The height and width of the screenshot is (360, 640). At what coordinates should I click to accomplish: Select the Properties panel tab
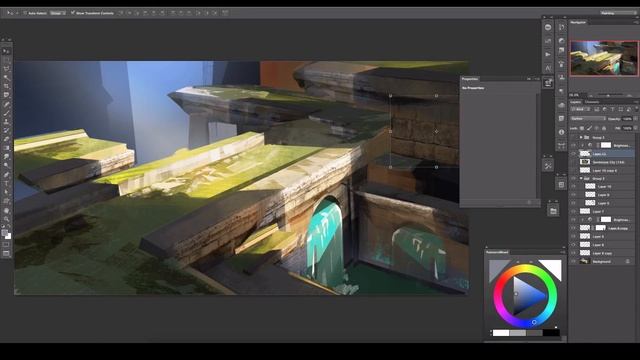(x=470, y=79)
